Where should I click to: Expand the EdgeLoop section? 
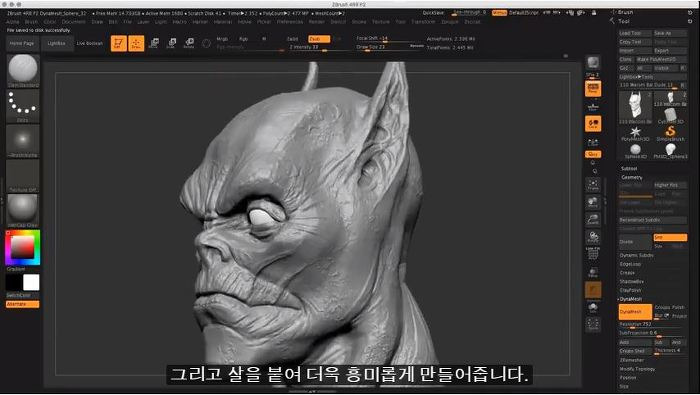[630, 264]
